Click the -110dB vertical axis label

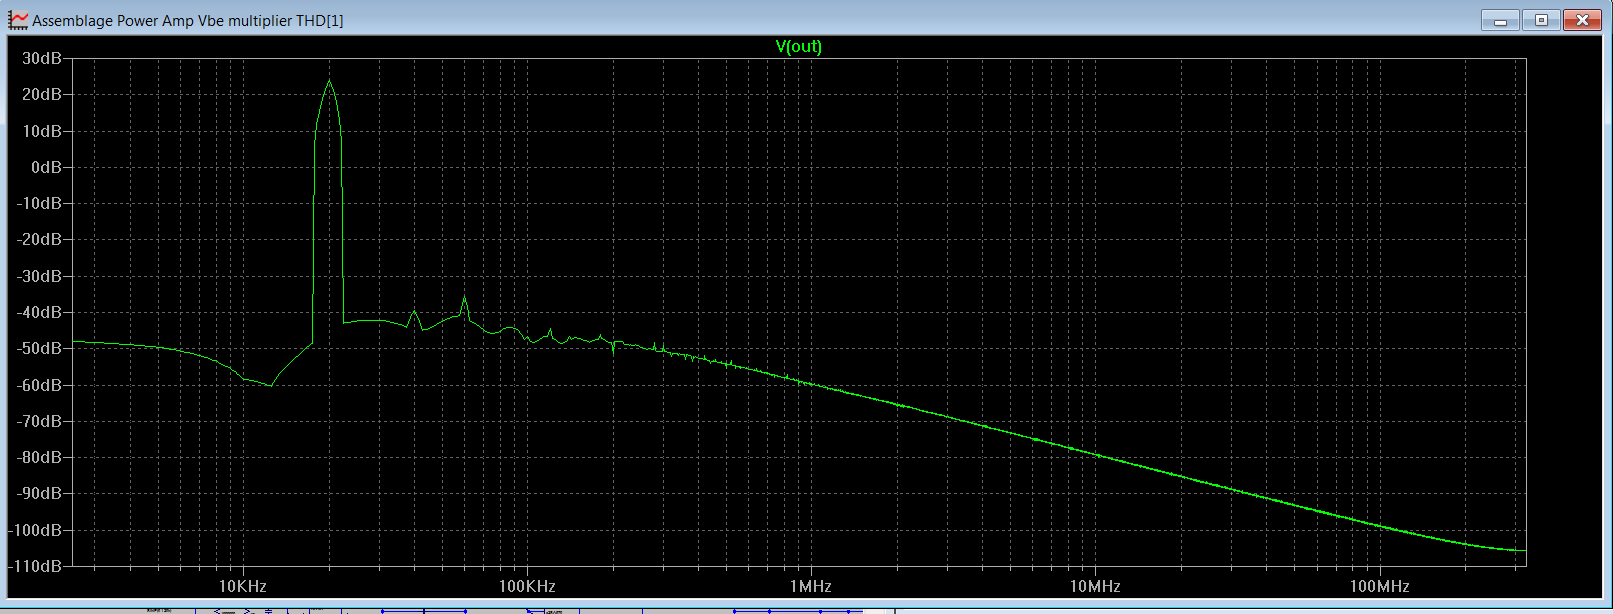pos(36,566)
